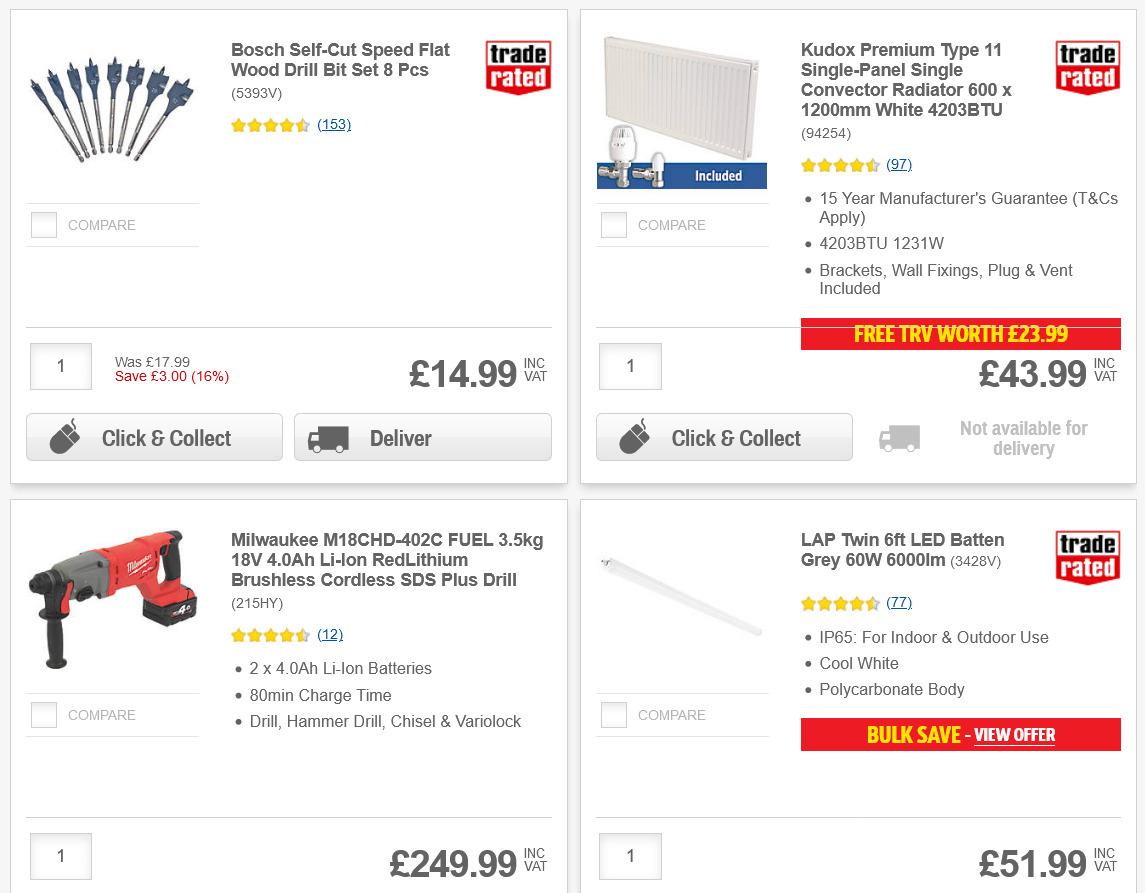The width and height of the screenshot is (1145, 893).
Task: Enable Compare for the Bosch drill bit set
Action: coord(44,225)
